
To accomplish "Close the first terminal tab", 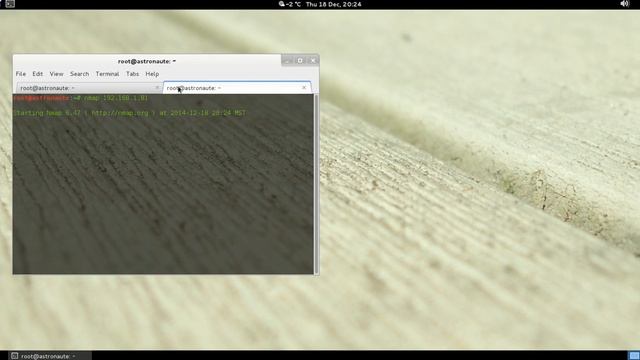I will 157,88.
